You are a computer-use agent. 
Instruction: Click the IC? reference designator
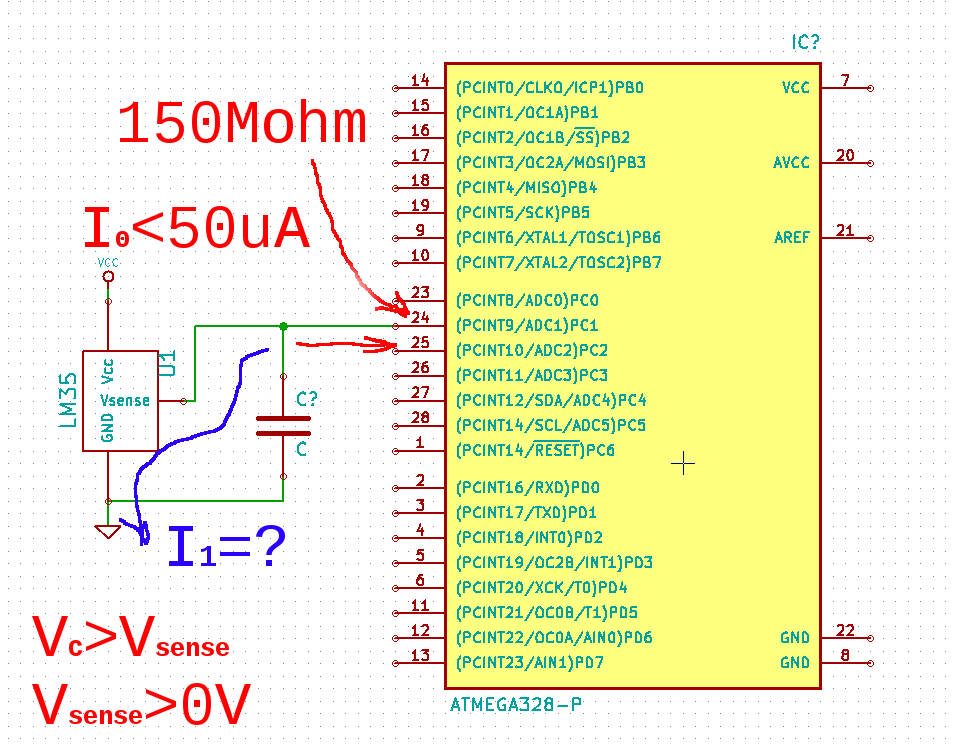tap(805, 42)
